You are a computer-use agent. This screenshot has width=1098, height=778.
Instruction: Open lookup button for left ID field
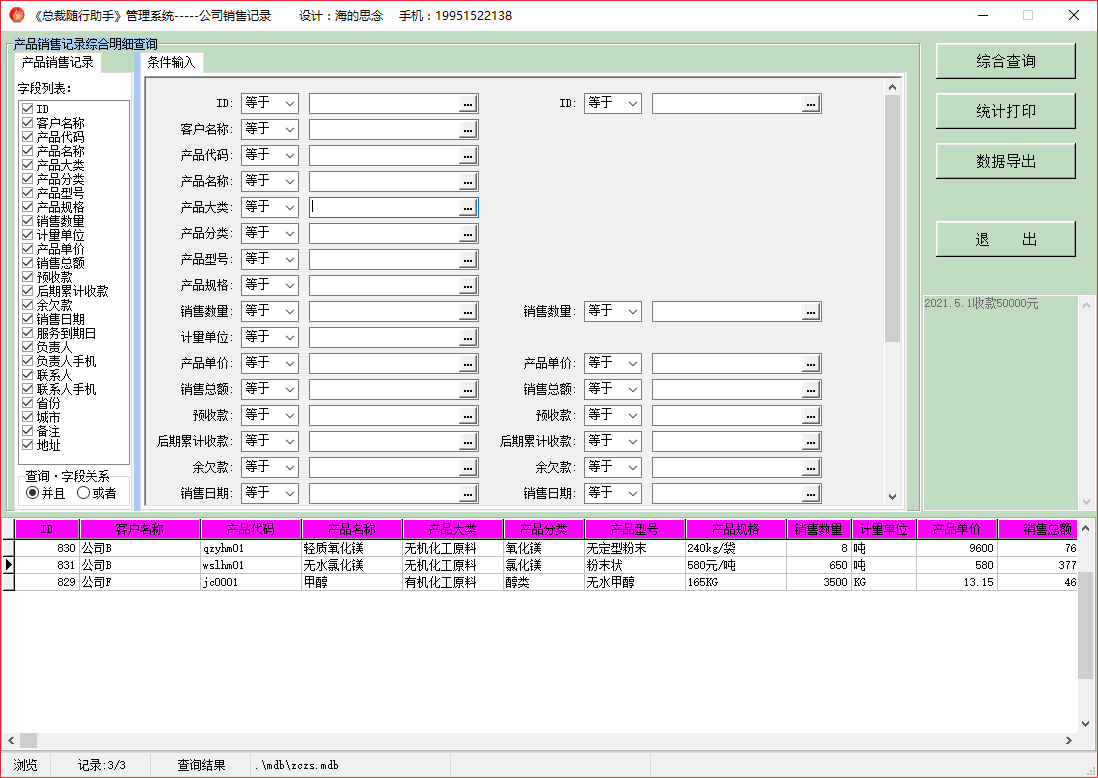click(x=468, y=104)
